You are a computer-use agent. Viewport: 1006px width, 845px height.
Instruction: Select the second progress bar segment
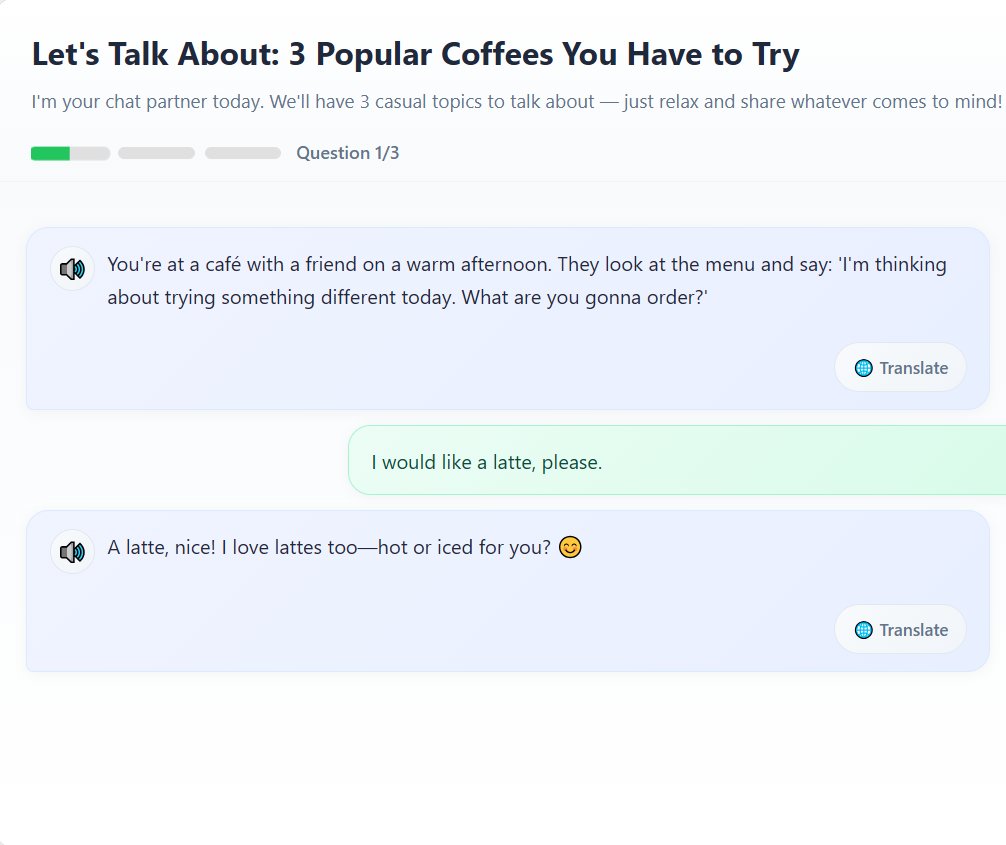(156, 153)
